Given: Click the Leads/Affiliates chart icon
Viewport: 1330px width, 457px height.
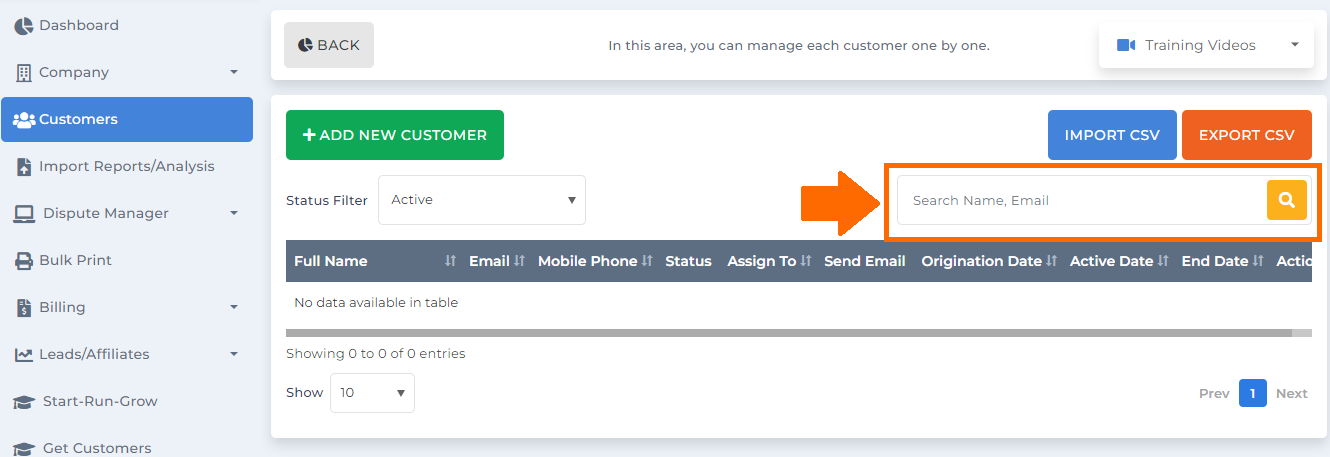Looking at the screenshot, I should (x=23, y=355).
